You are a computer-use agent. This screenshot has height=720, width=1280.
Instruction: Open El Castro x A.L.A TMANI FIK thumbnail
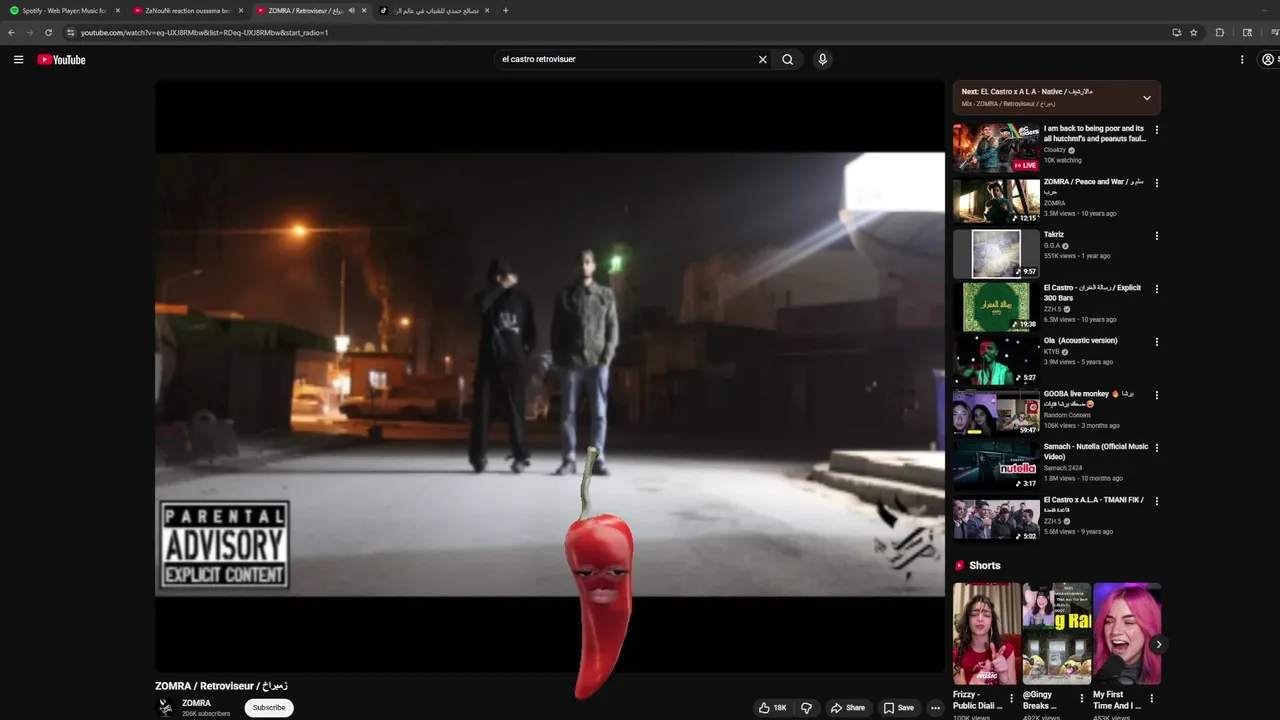[x=996, y=519]
